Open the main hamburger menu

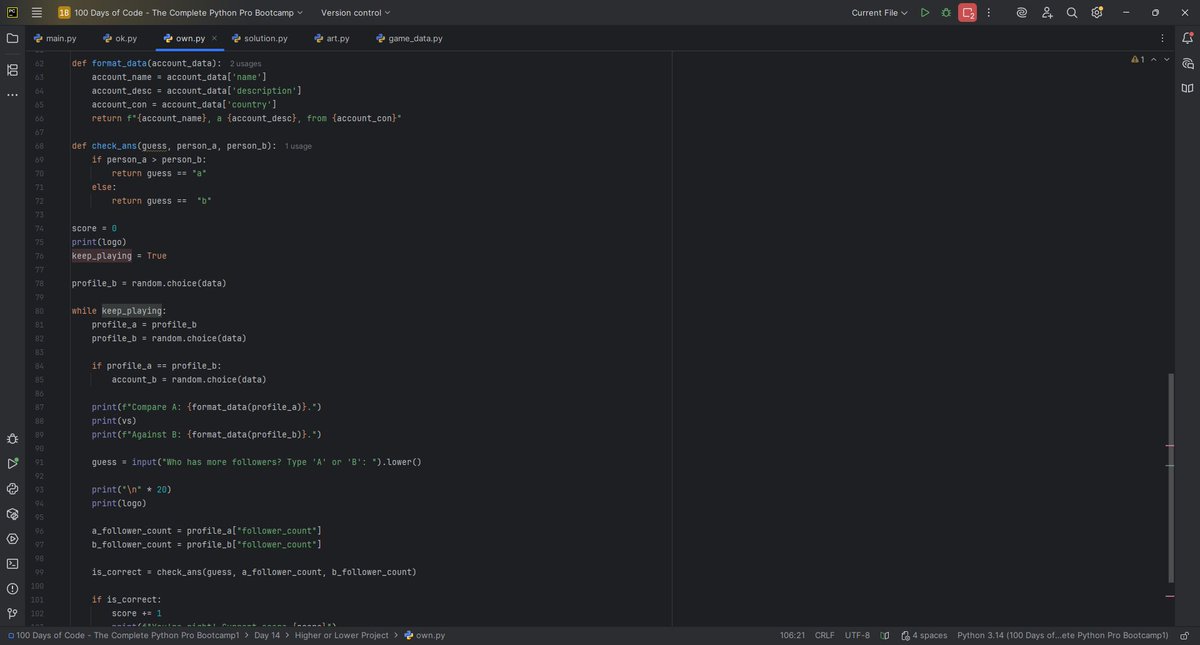click(36, 12)
